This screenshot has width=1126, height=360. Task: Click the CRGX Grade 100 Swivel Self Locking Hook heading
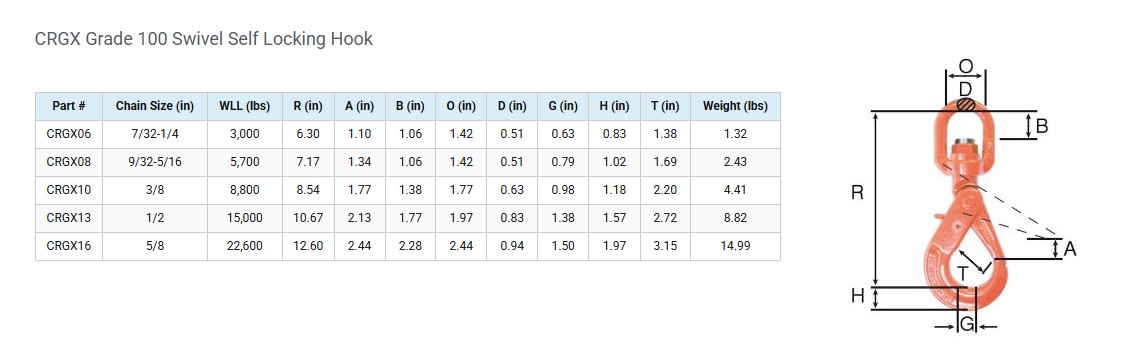[x=204, y=39]
